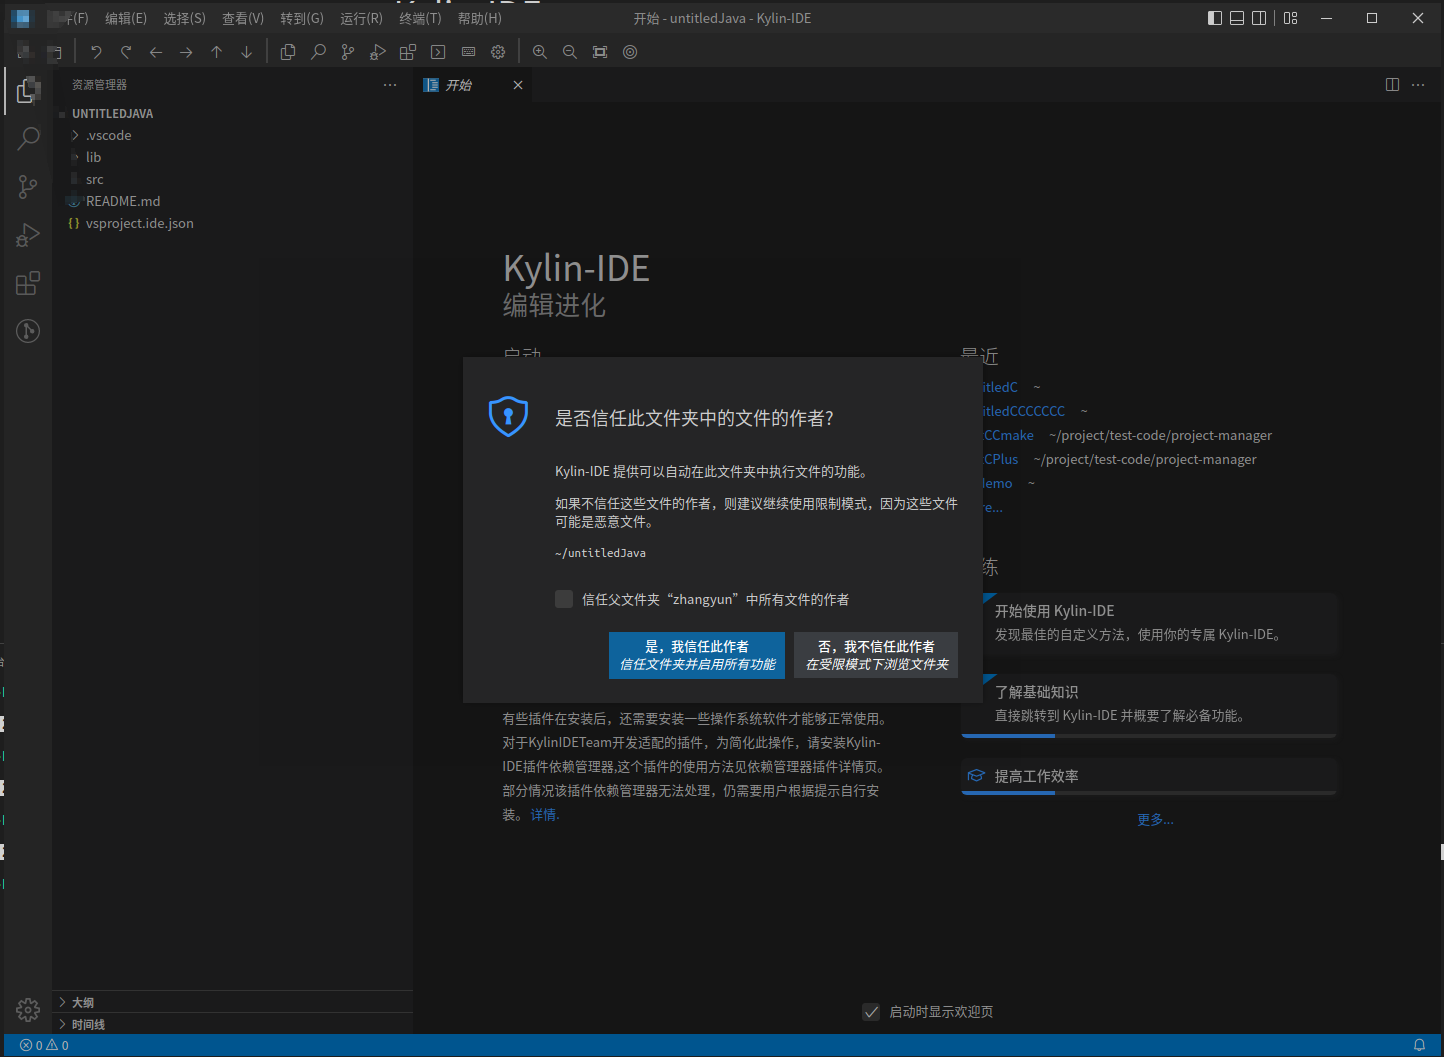Screen dimensions: 1444x1057
Task: Click 否，我不信任此作者 button
Action: pyautogui.click(x=876, y=655)
